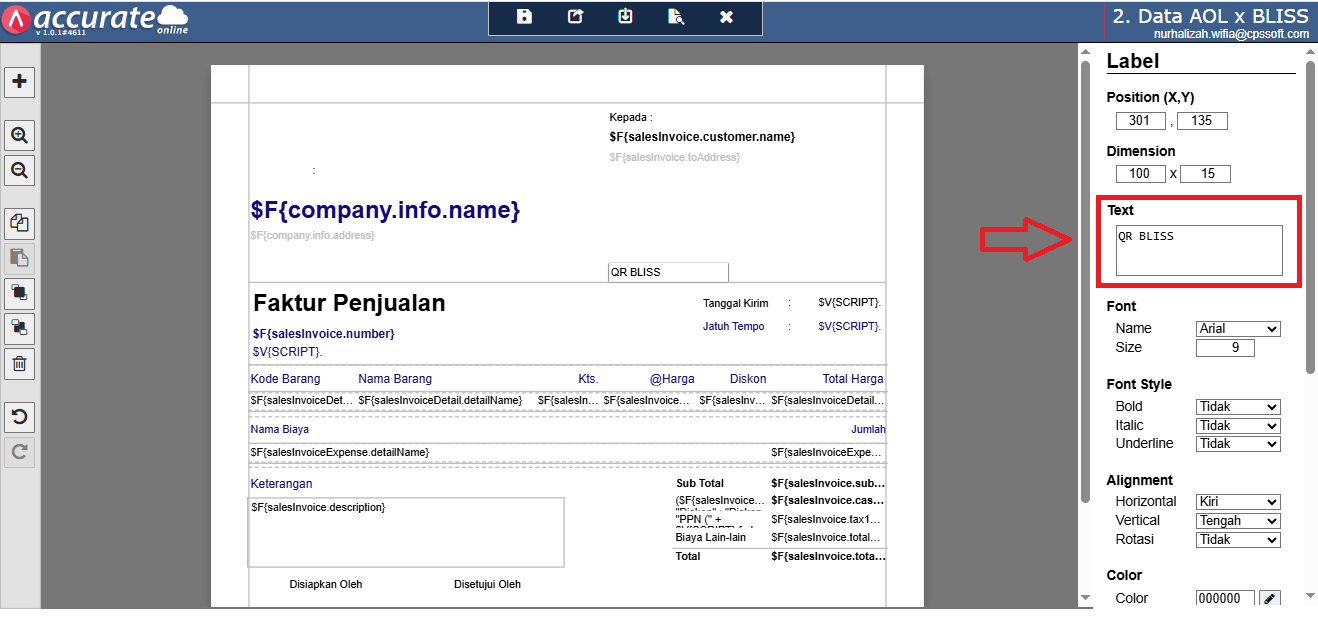Select the Jatuh Tempo label
Viewport: 1318px width, 620px height.
point(733,326)
